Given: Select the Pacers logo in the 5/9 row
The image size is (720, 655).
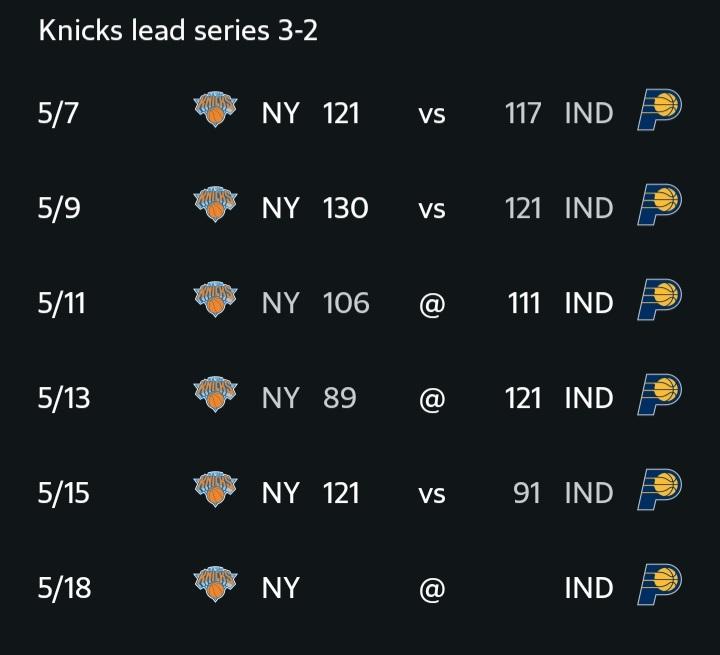Looking at the screenshot, I should [x=659, y=205].
